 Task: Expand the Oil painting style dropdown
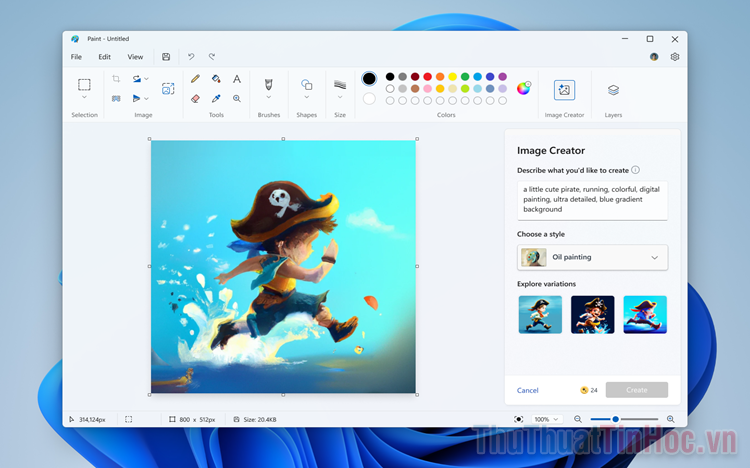pos(655,257)
